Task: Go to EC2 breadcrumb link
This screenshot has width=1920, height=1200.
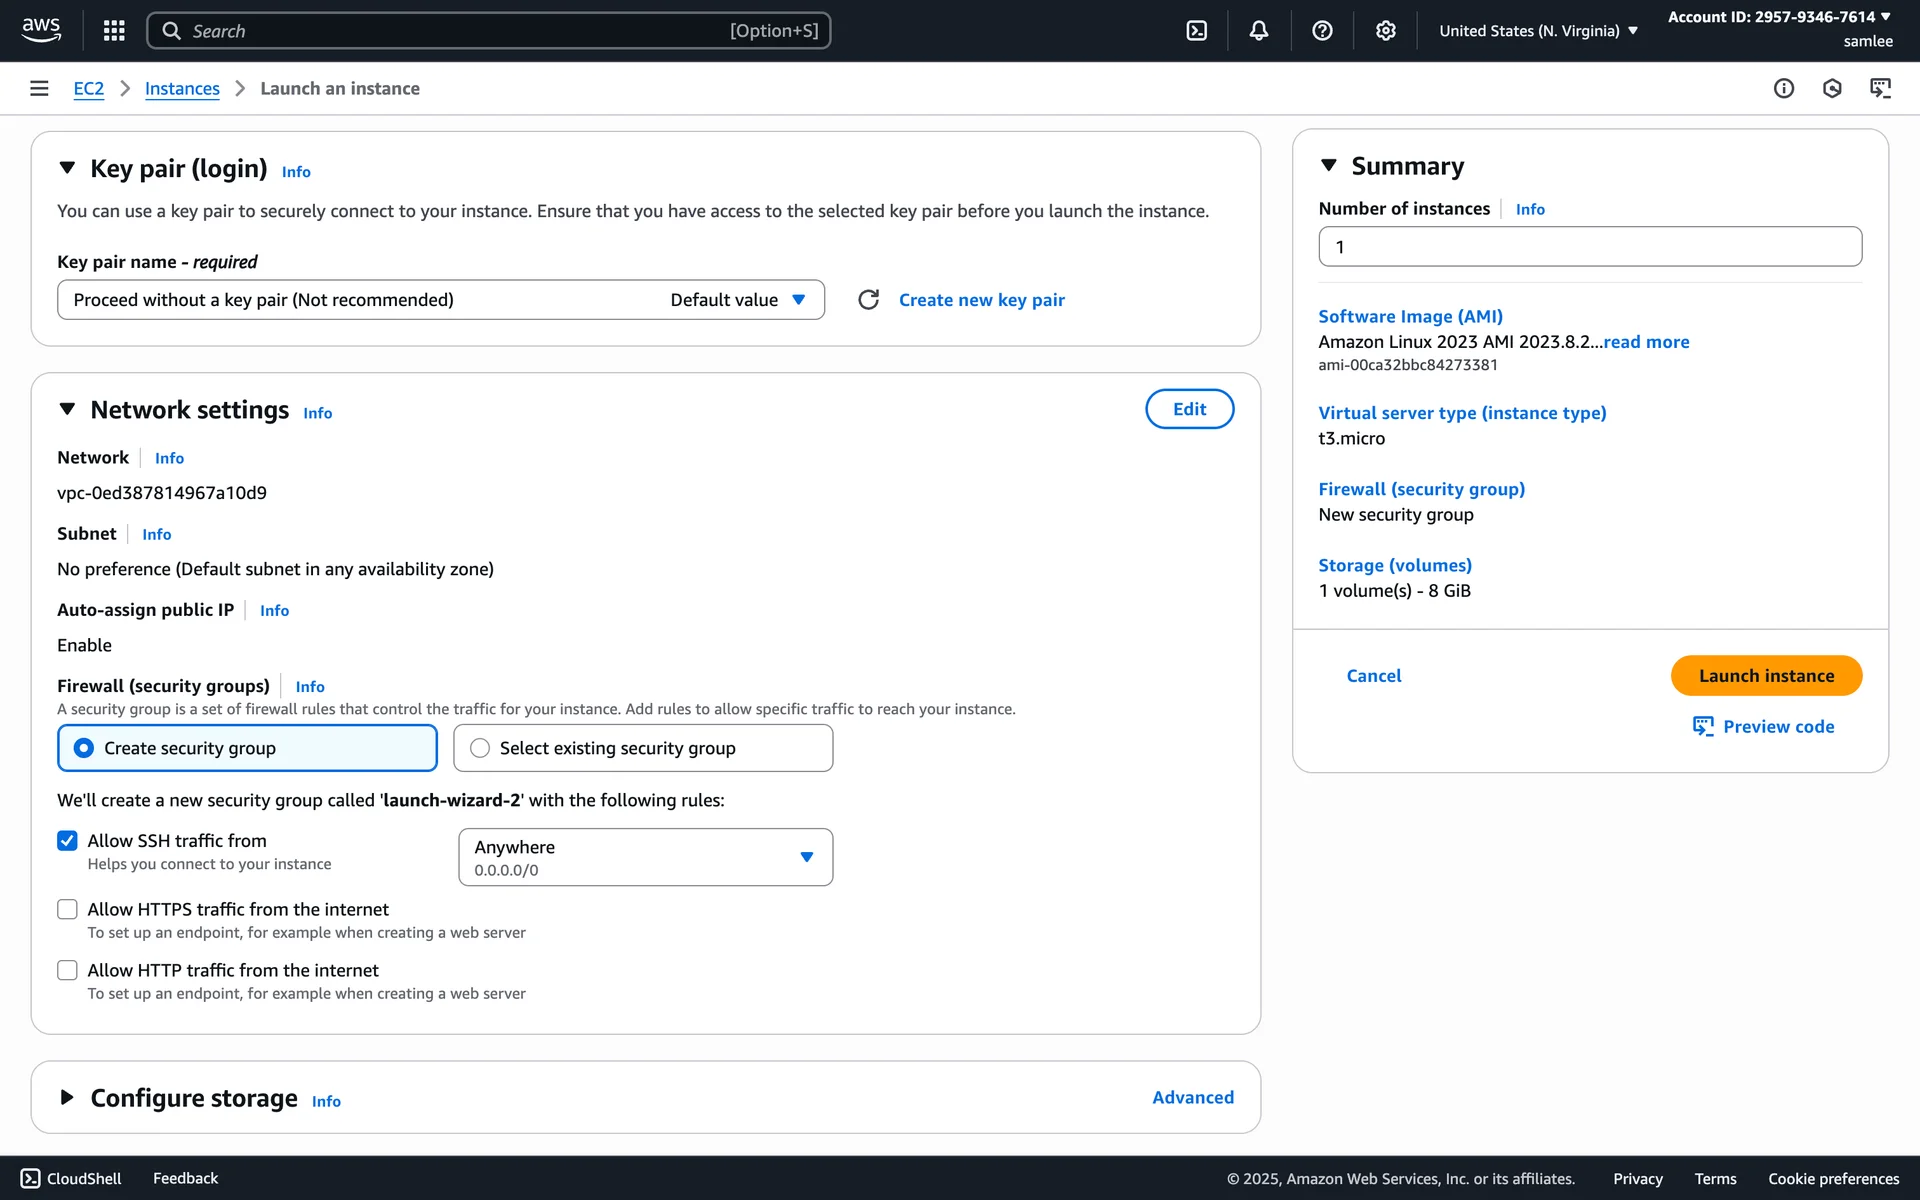Action: (x=88, y=89)
